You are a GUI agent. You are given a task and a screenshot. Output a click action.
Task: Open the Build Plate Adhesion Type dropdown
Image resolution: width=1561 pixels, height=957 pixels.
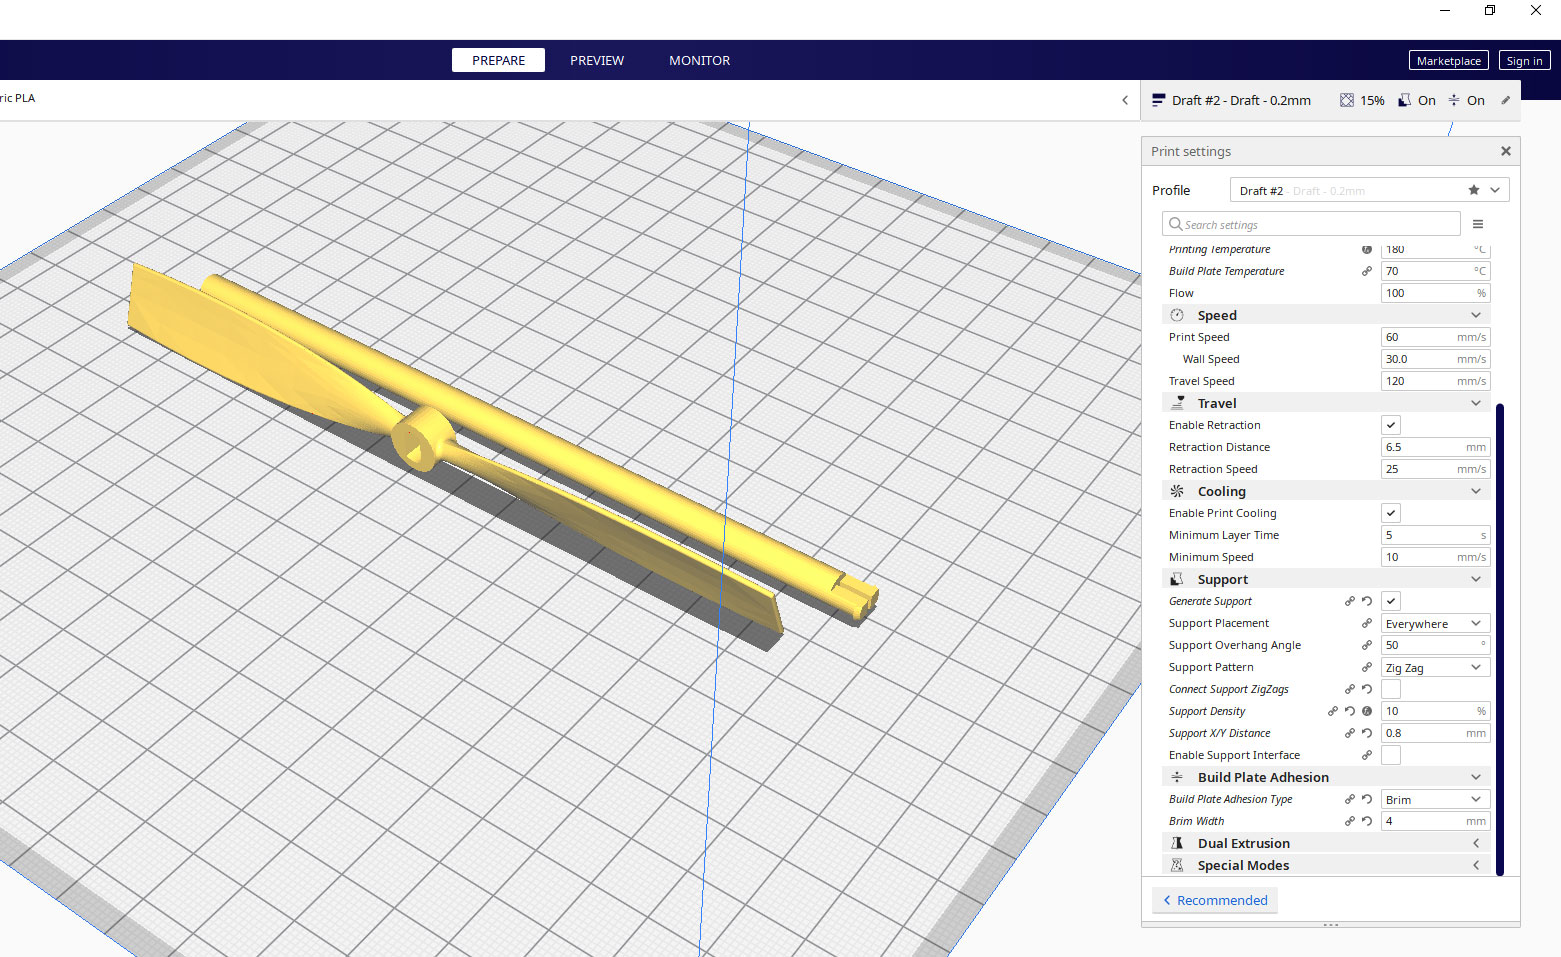tap(1436, 799)
